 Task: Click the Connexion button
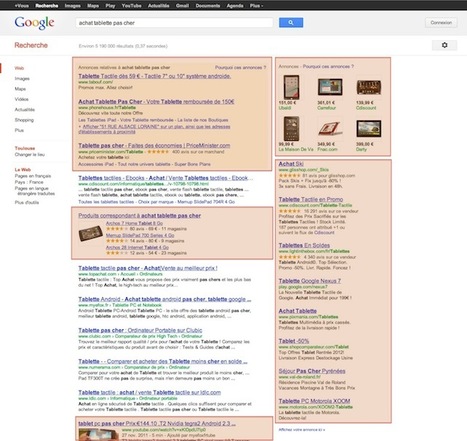point(441,23)
